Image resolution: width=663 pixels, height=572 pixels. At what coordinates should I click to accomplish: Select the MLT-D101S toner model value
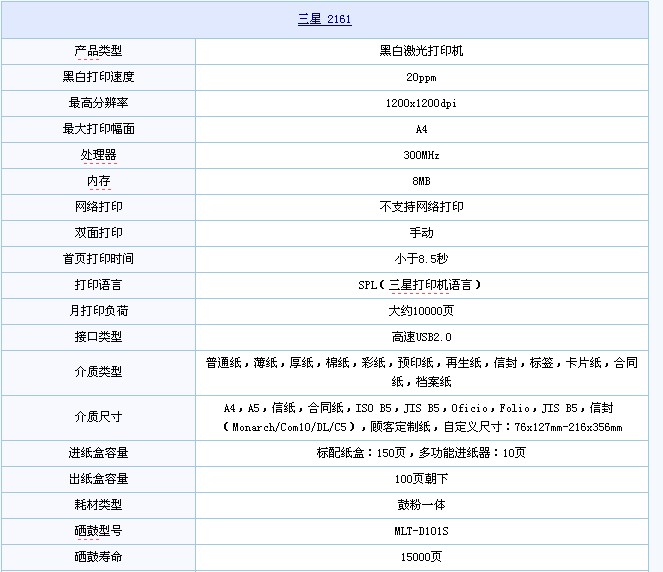[421, 531]
